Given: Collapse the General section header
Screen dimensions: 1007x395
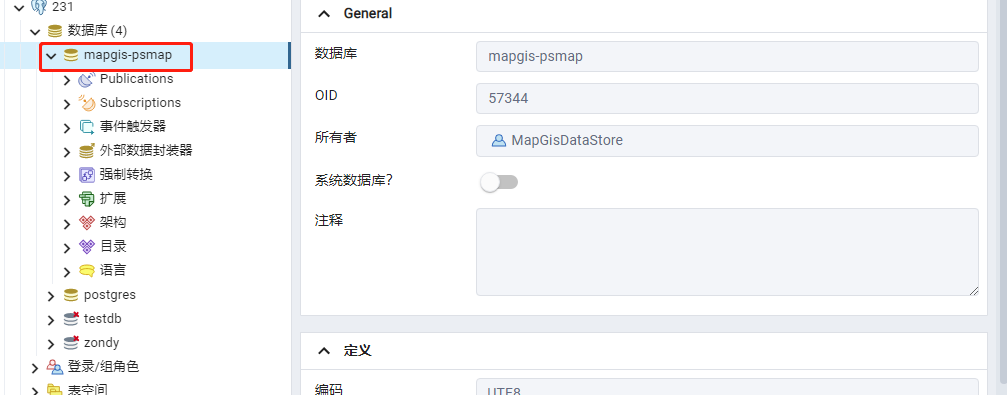Looking at the screenshot, I should click(x=325, y=13).
